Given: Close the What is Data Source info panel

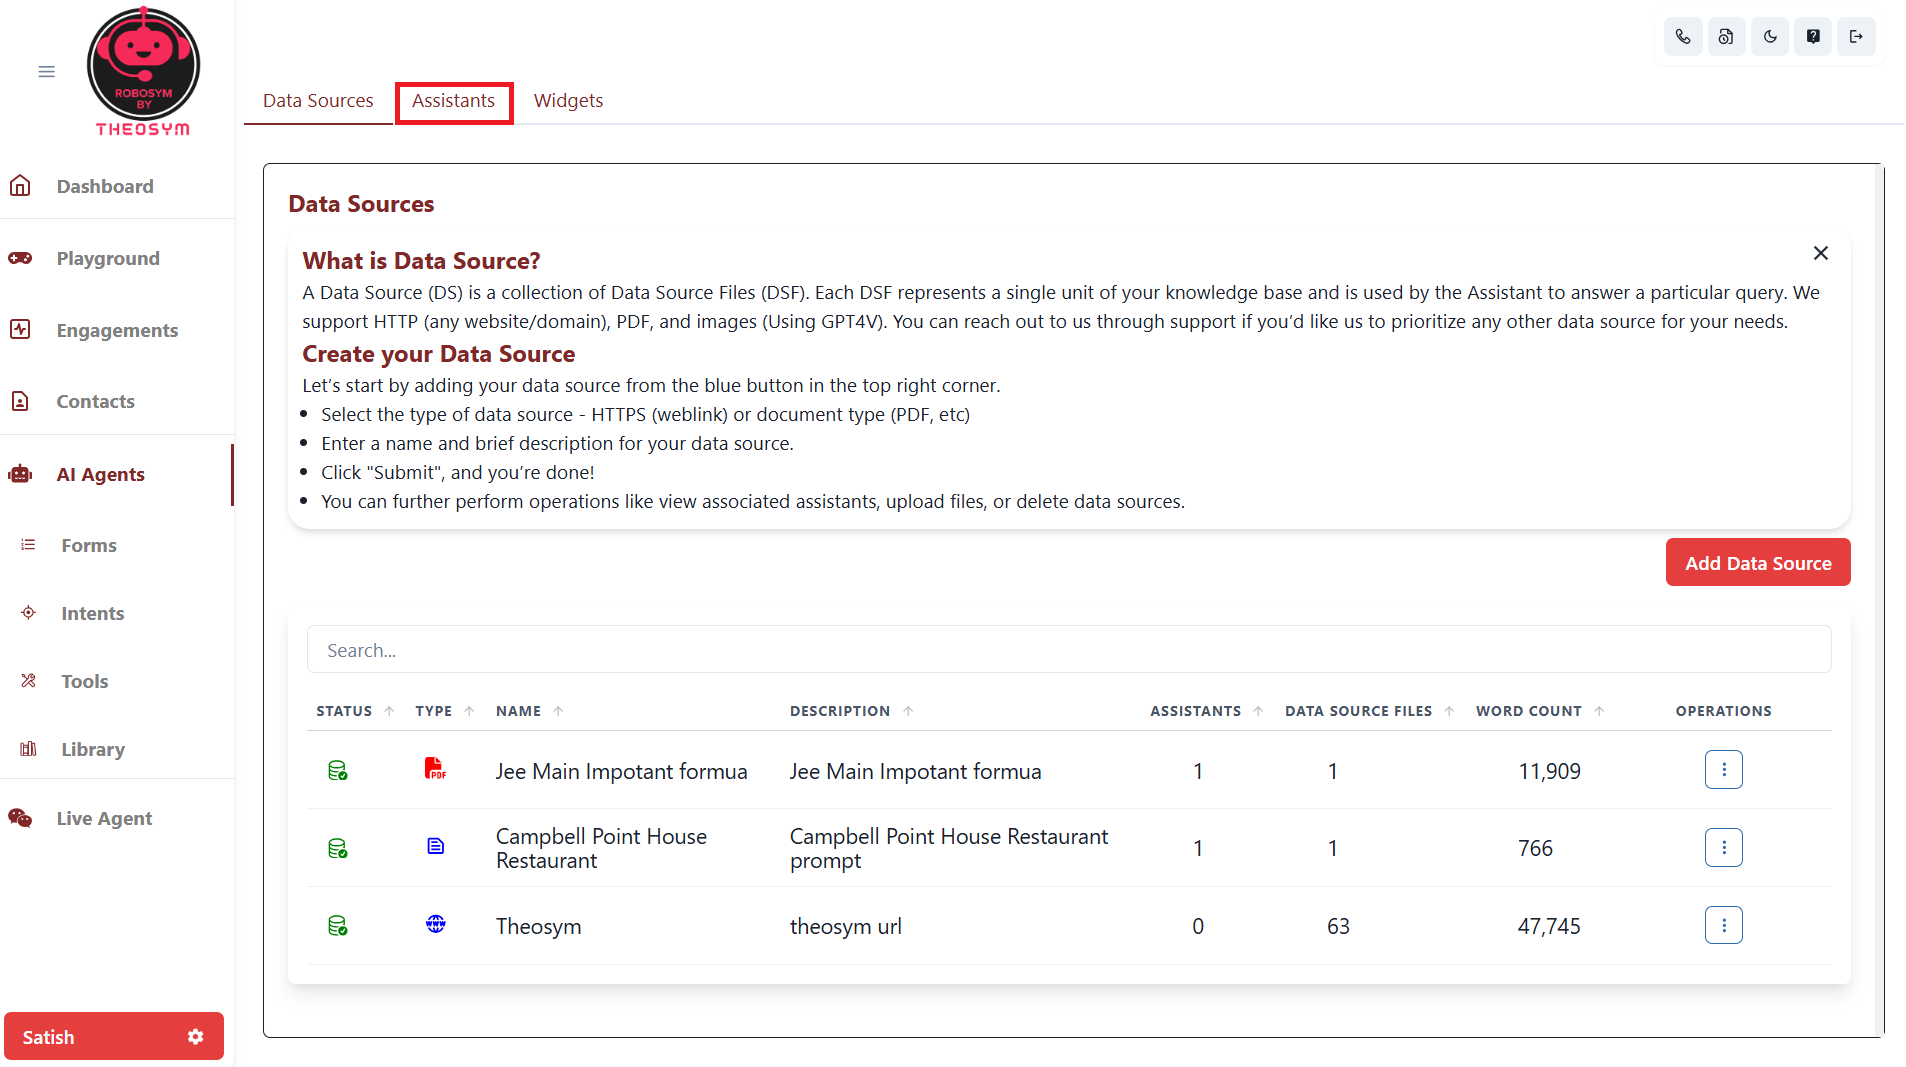Looking at the screenshot, I should 1821,254.
